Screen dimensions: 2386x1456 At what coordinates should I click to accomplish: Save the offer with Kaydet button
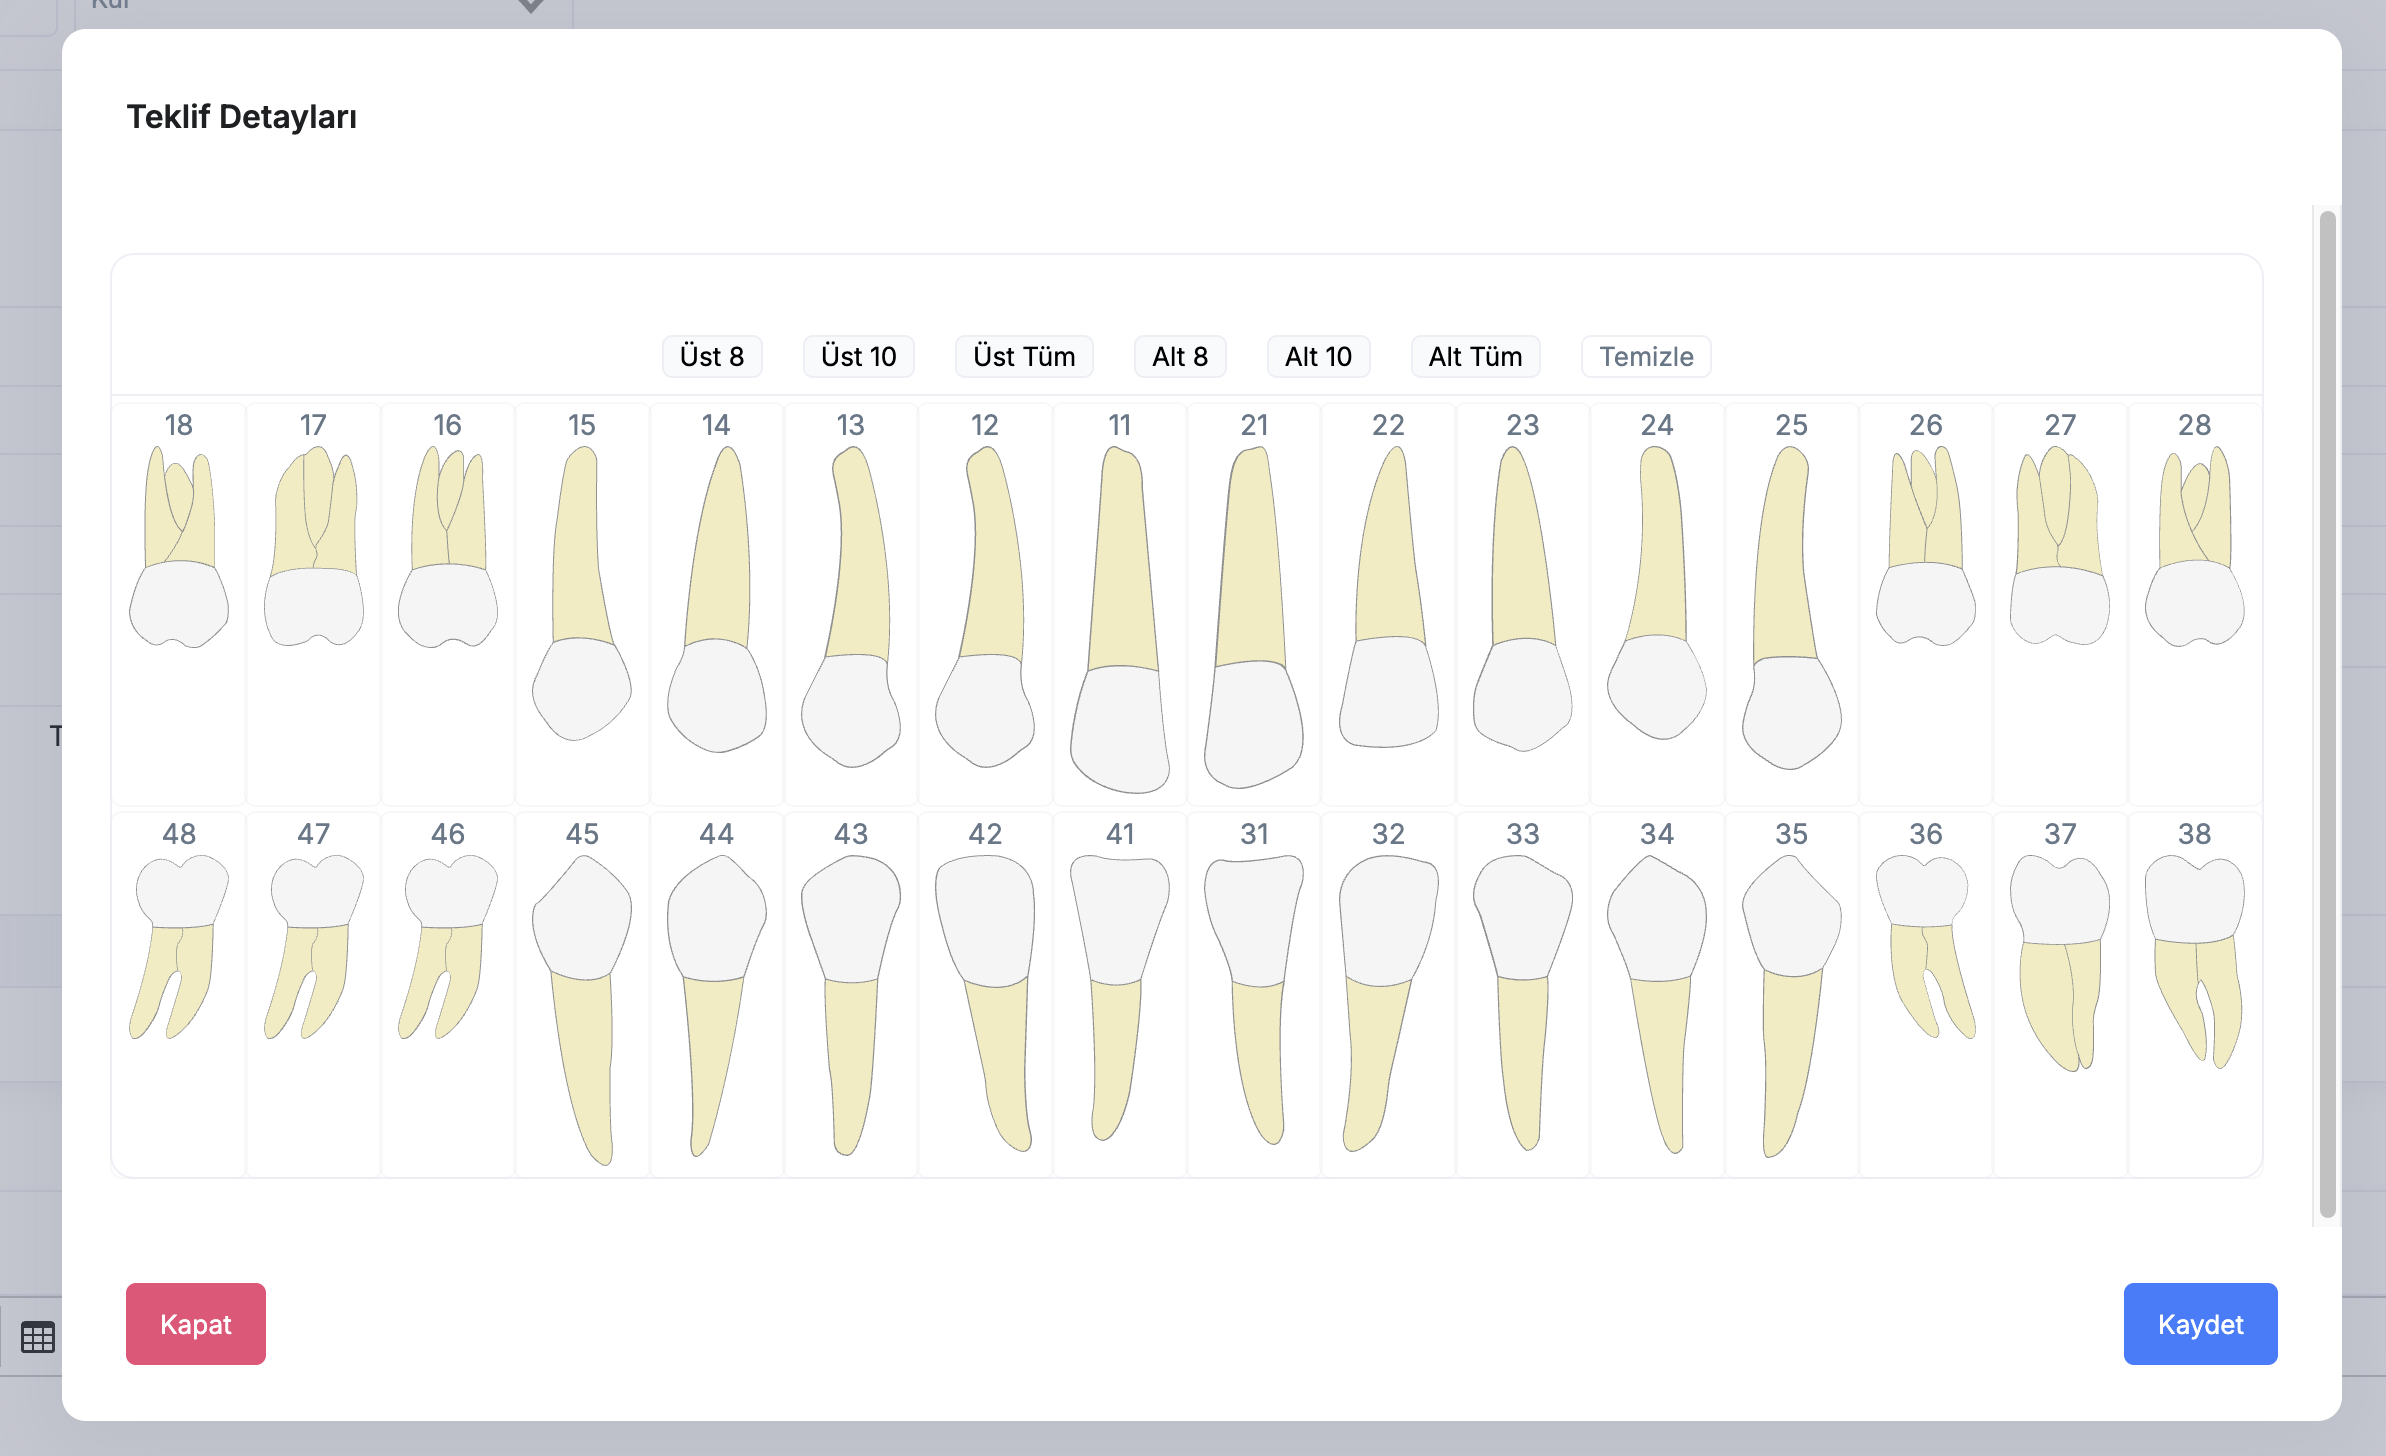tap(2200, 1324)
